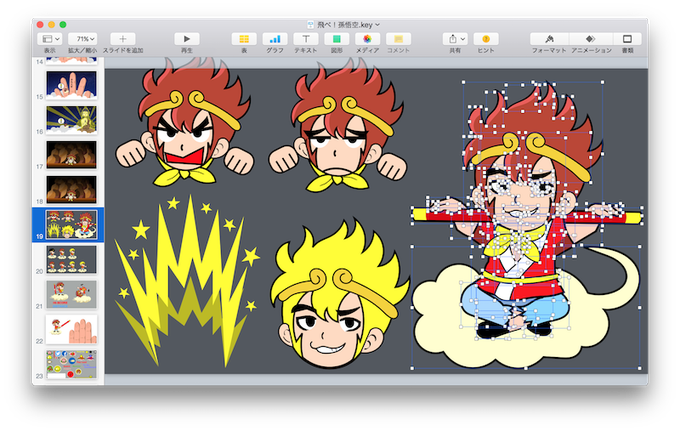Select slide 23 thumbnail in navigator
Screen dimensions: 680x431
(72, 364)
